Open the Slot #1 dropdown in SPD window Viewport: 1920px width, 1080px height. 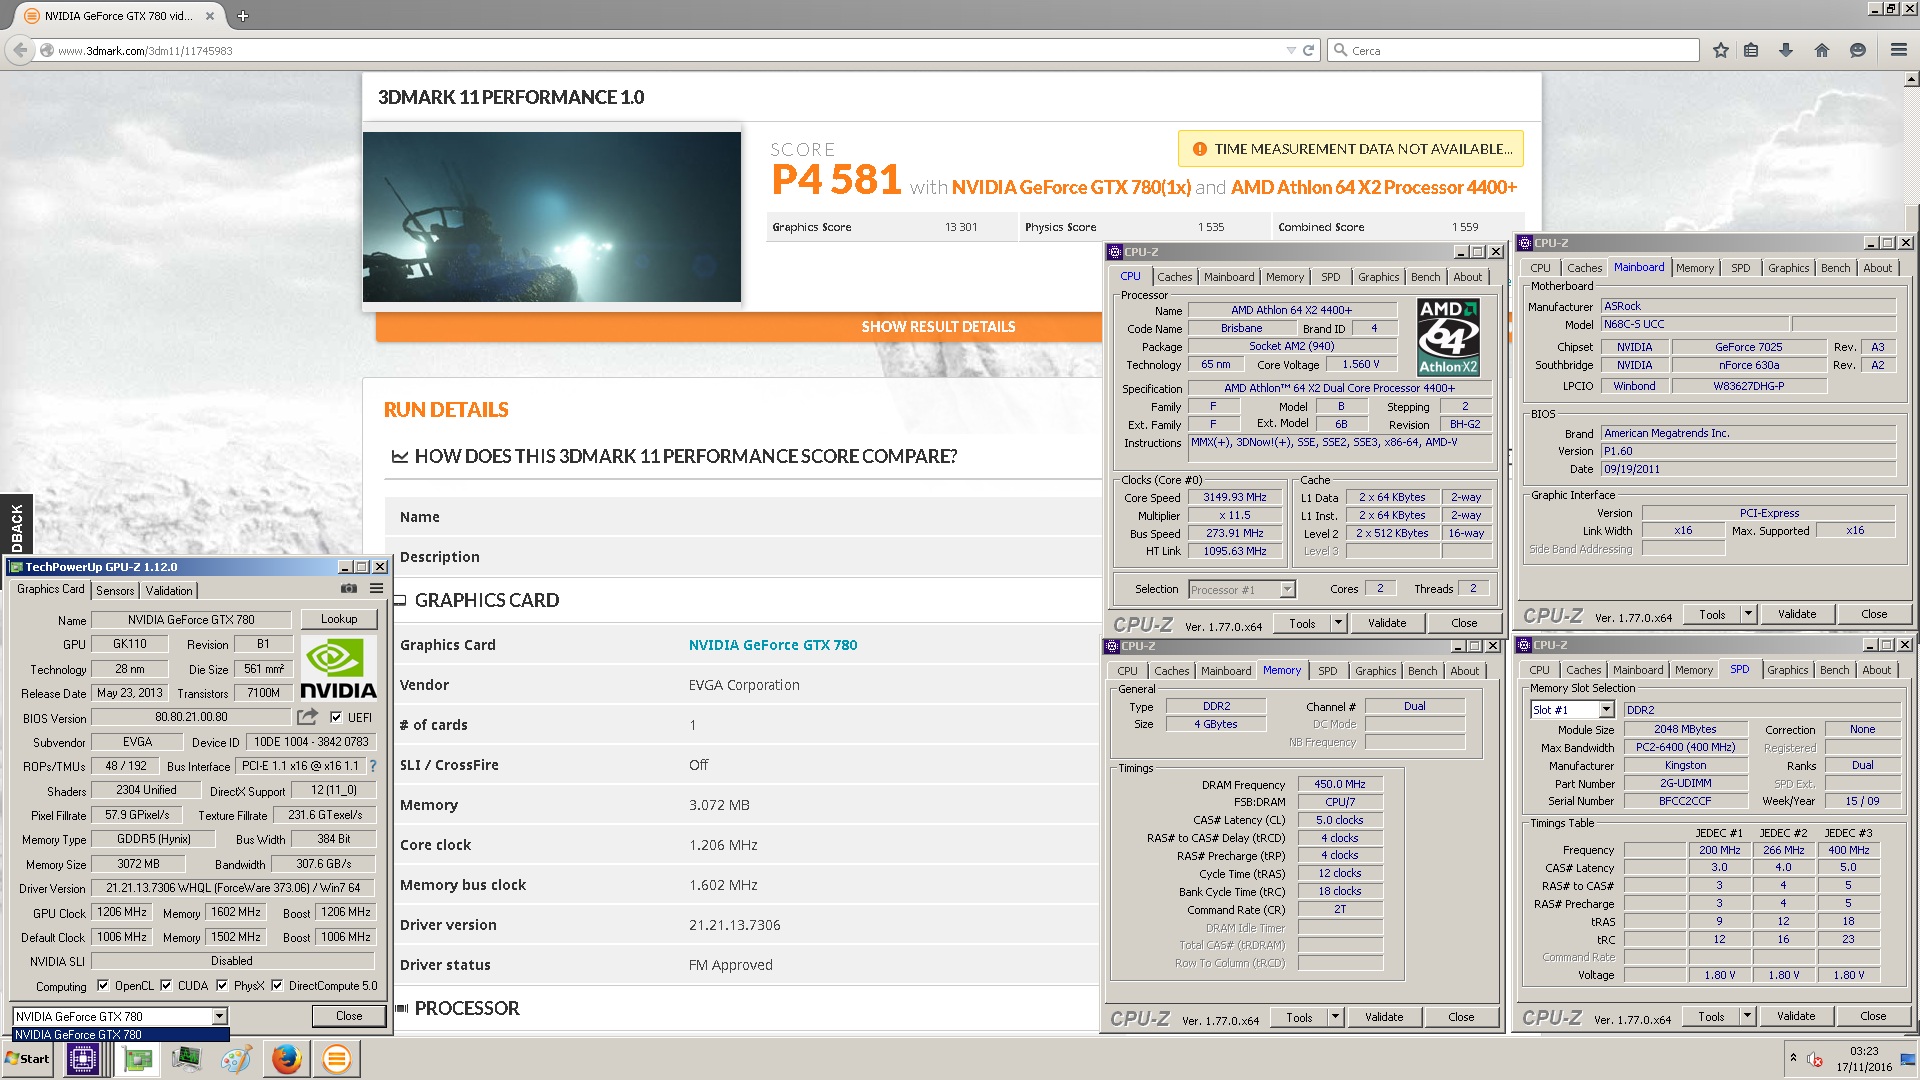coord(1606,710)
